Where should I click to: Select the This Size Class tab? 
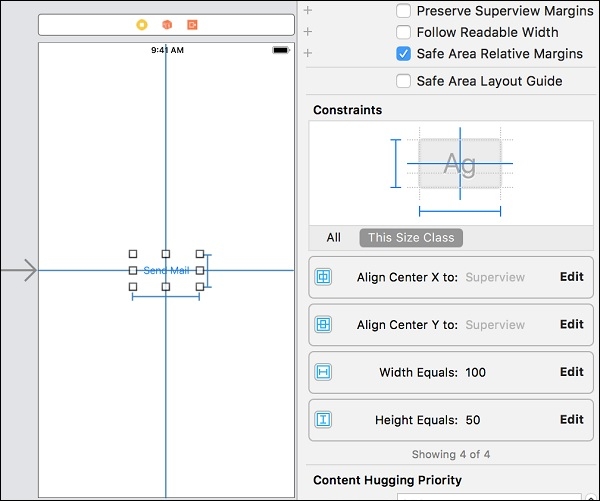[x=411, y=238]
